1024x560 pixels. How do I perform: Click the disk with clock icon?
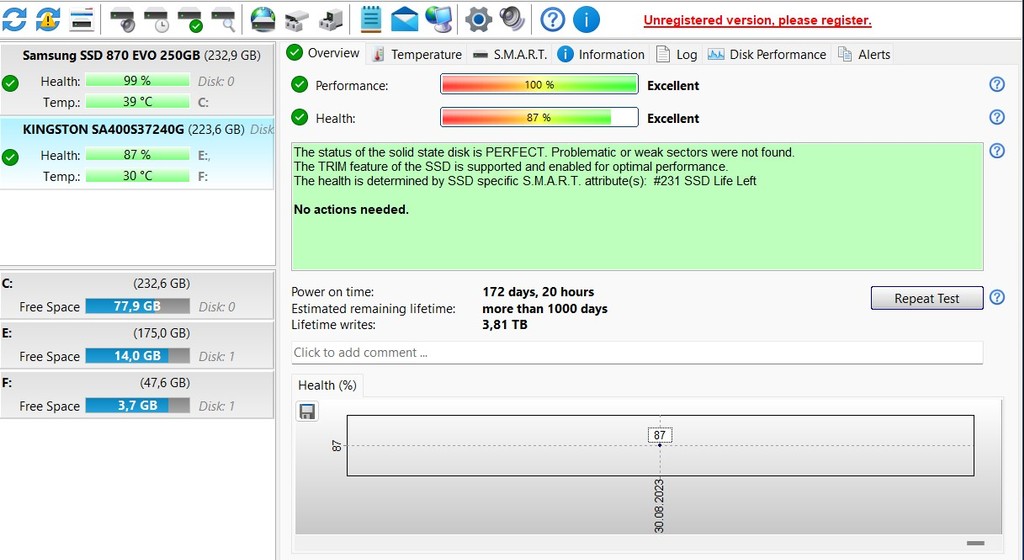pyautogui.click(x=156, y=19)
